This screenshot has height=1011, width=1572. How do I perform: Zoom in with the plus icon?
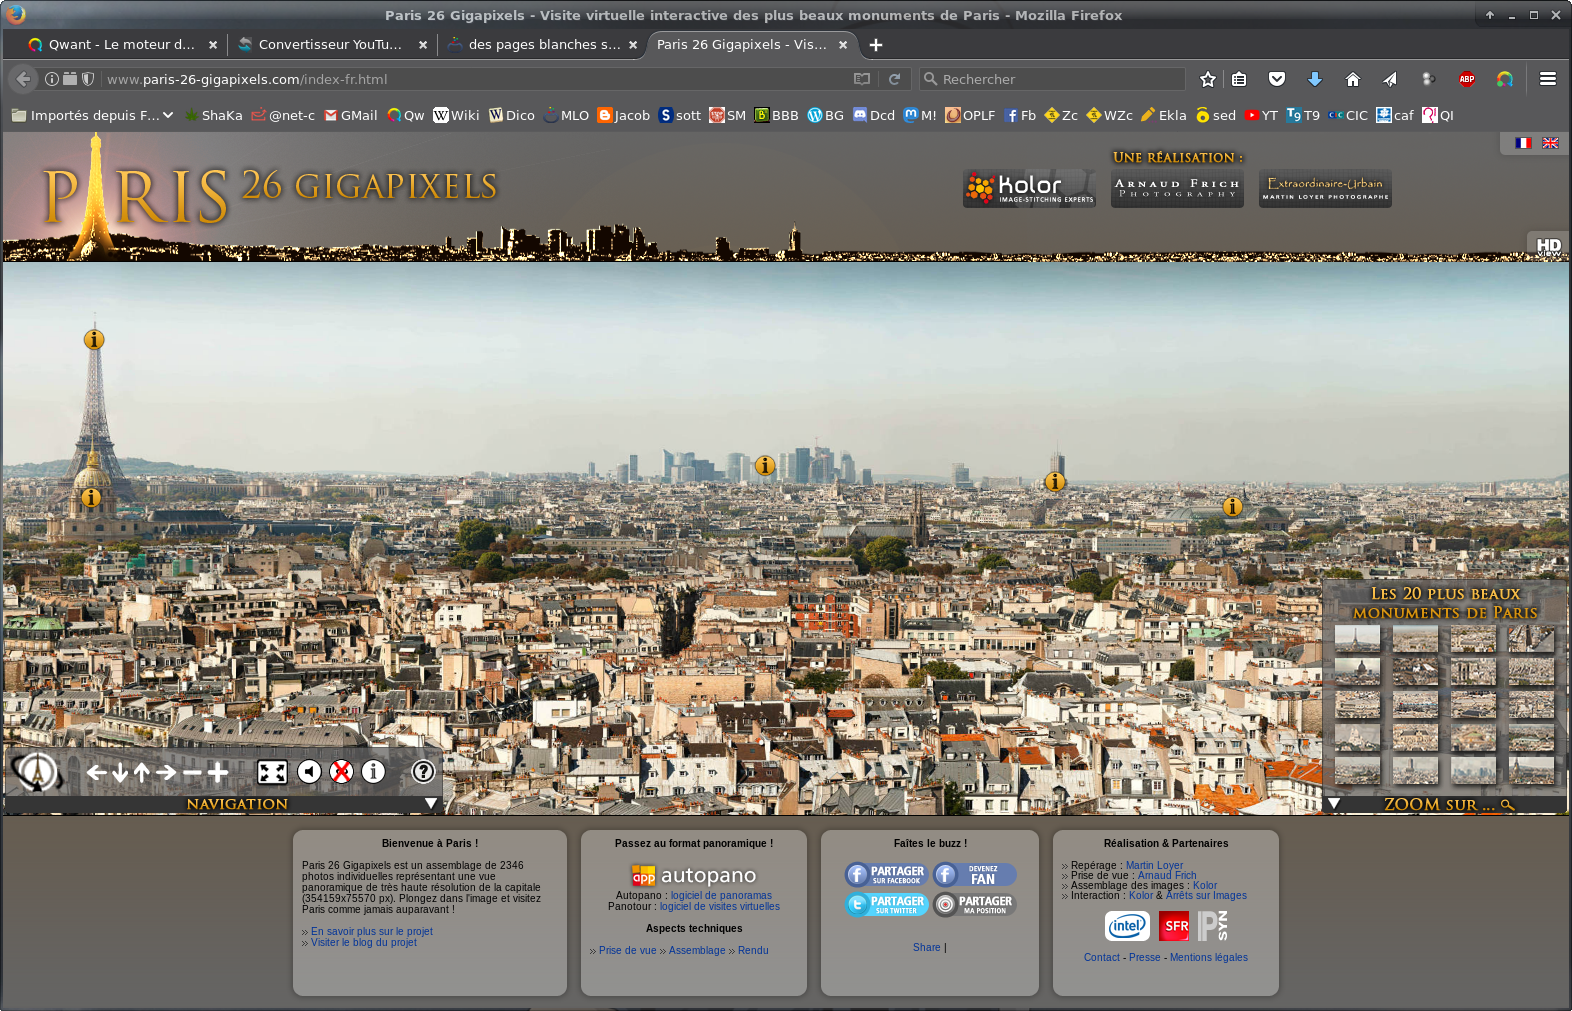click(218, 772)
